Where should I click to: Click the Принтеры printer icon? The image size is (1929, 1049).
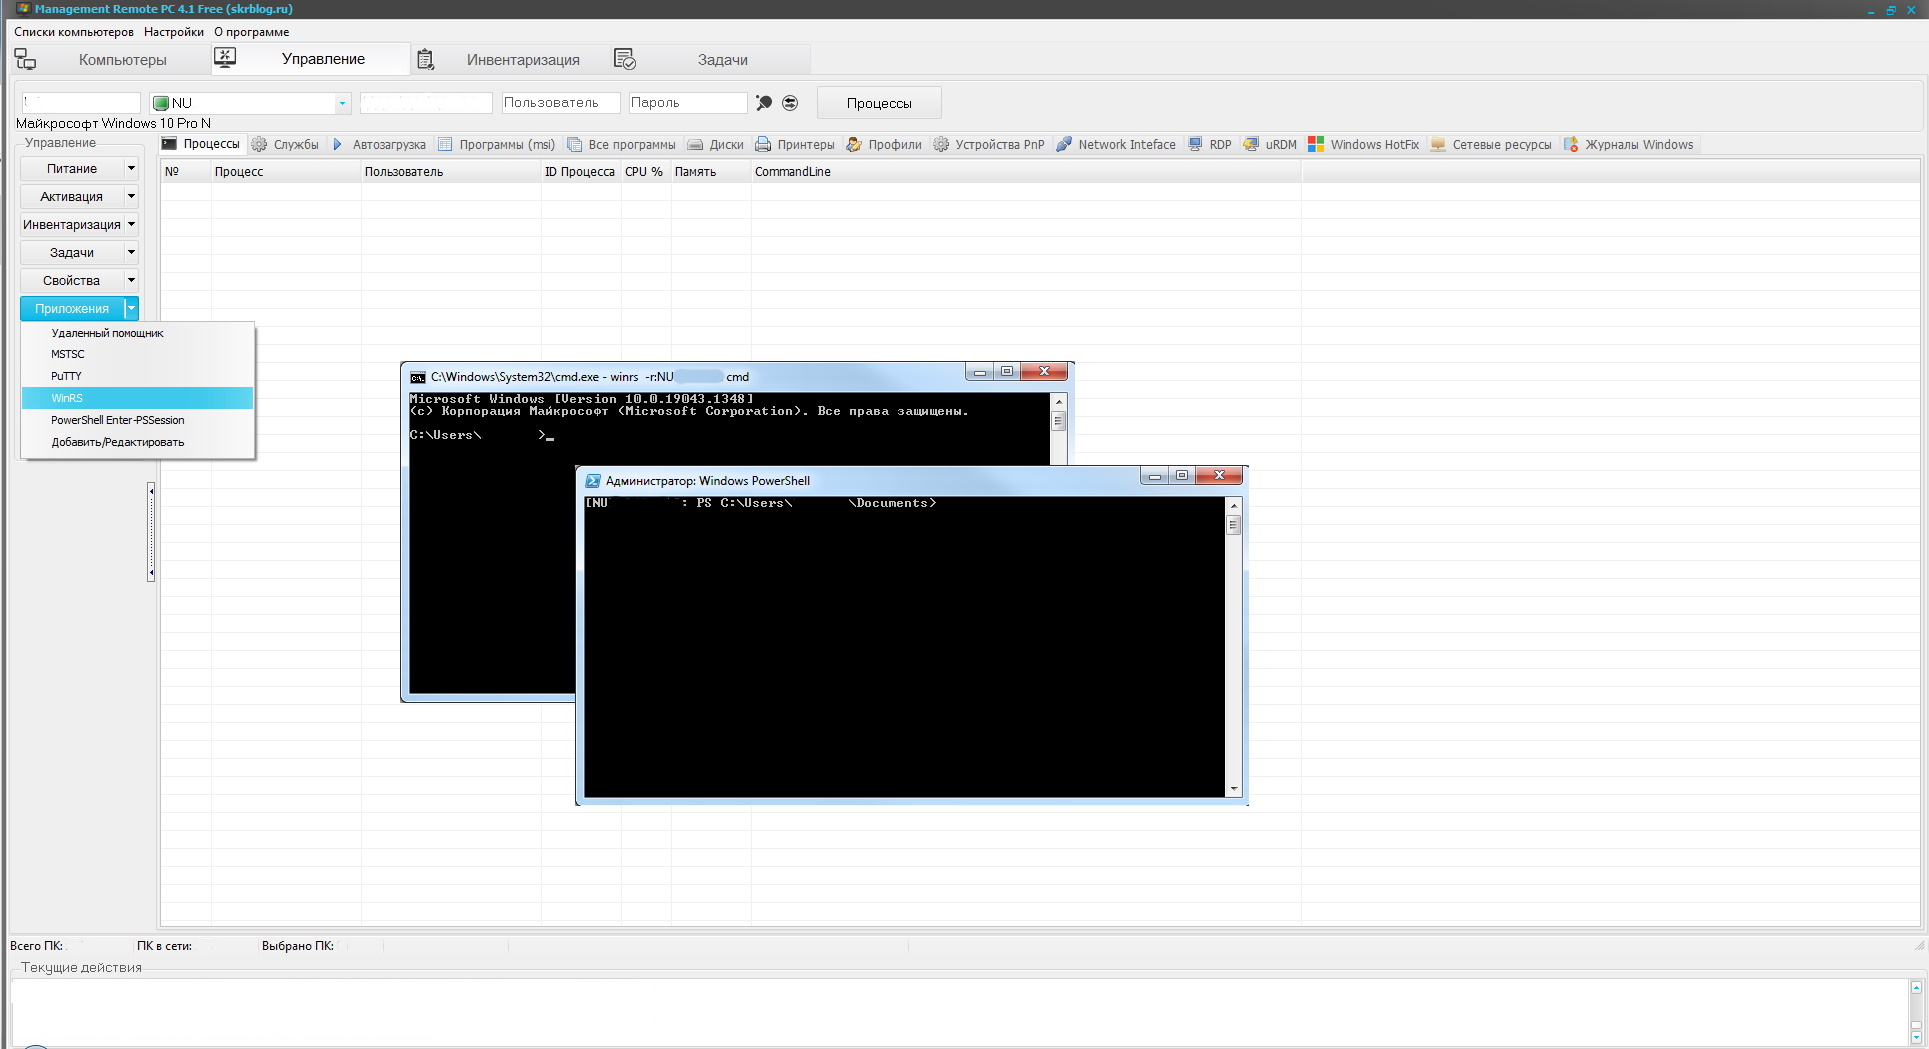(x=763, y=144)
